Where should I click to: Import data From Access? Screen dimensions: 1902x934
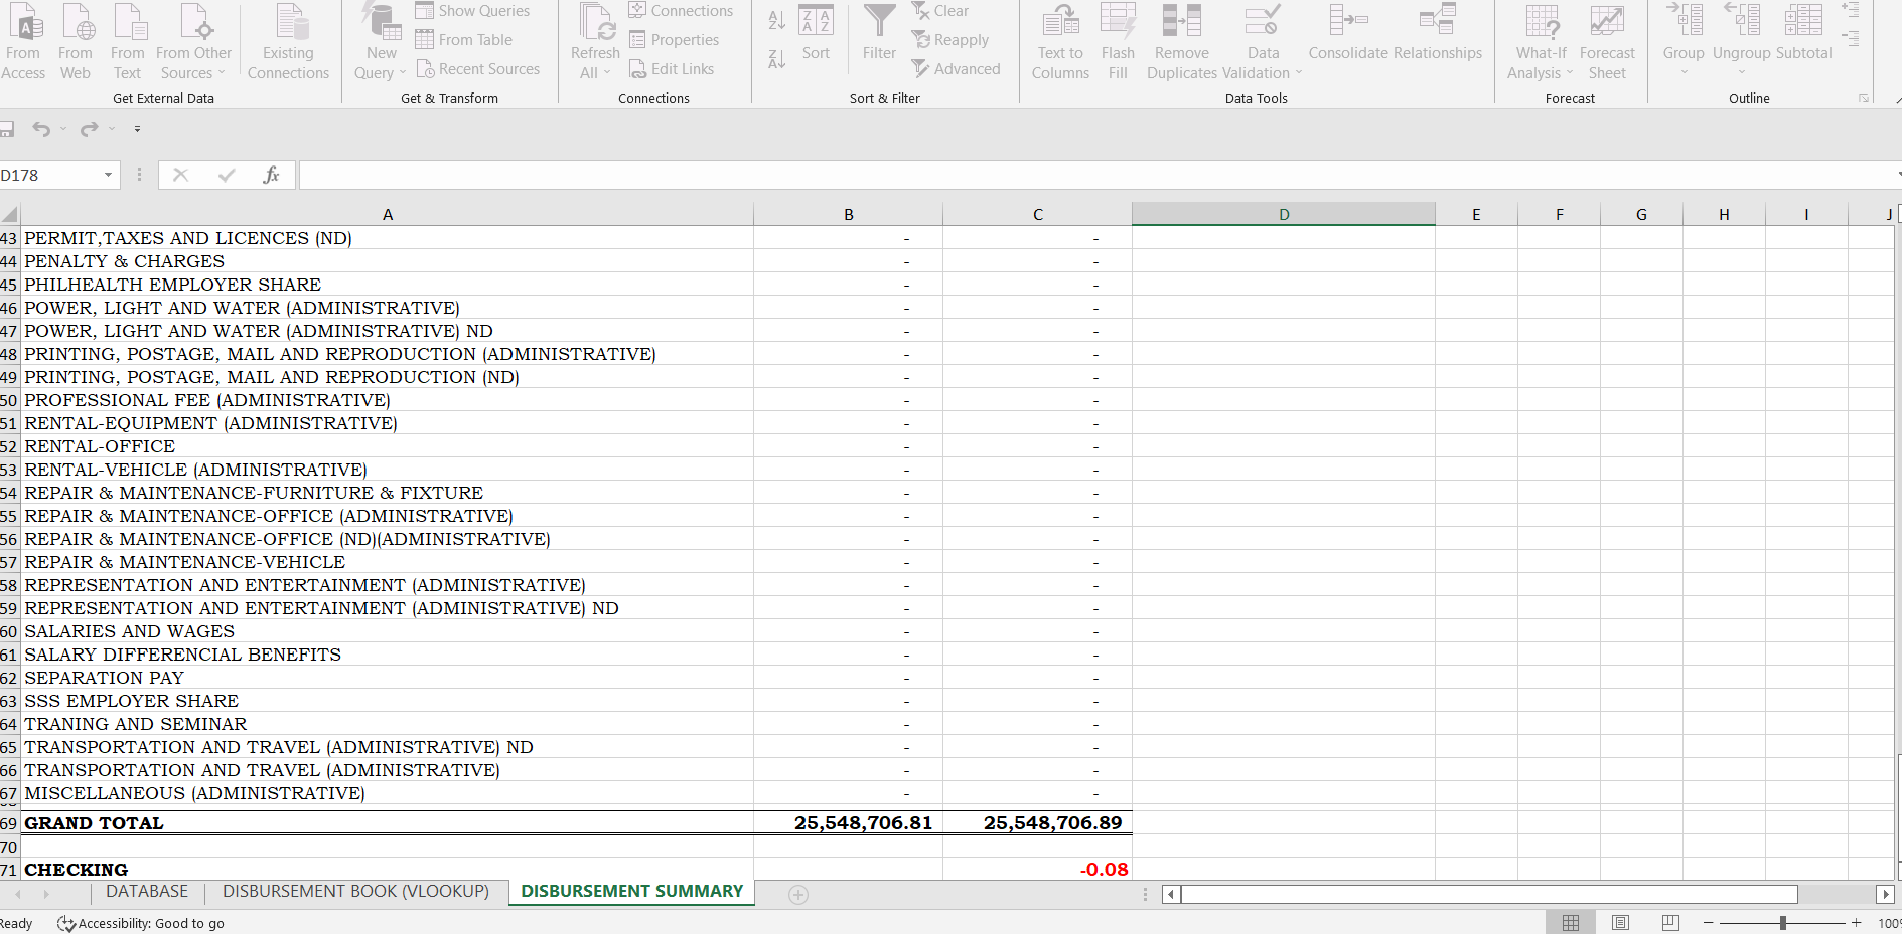coord(23,42)
